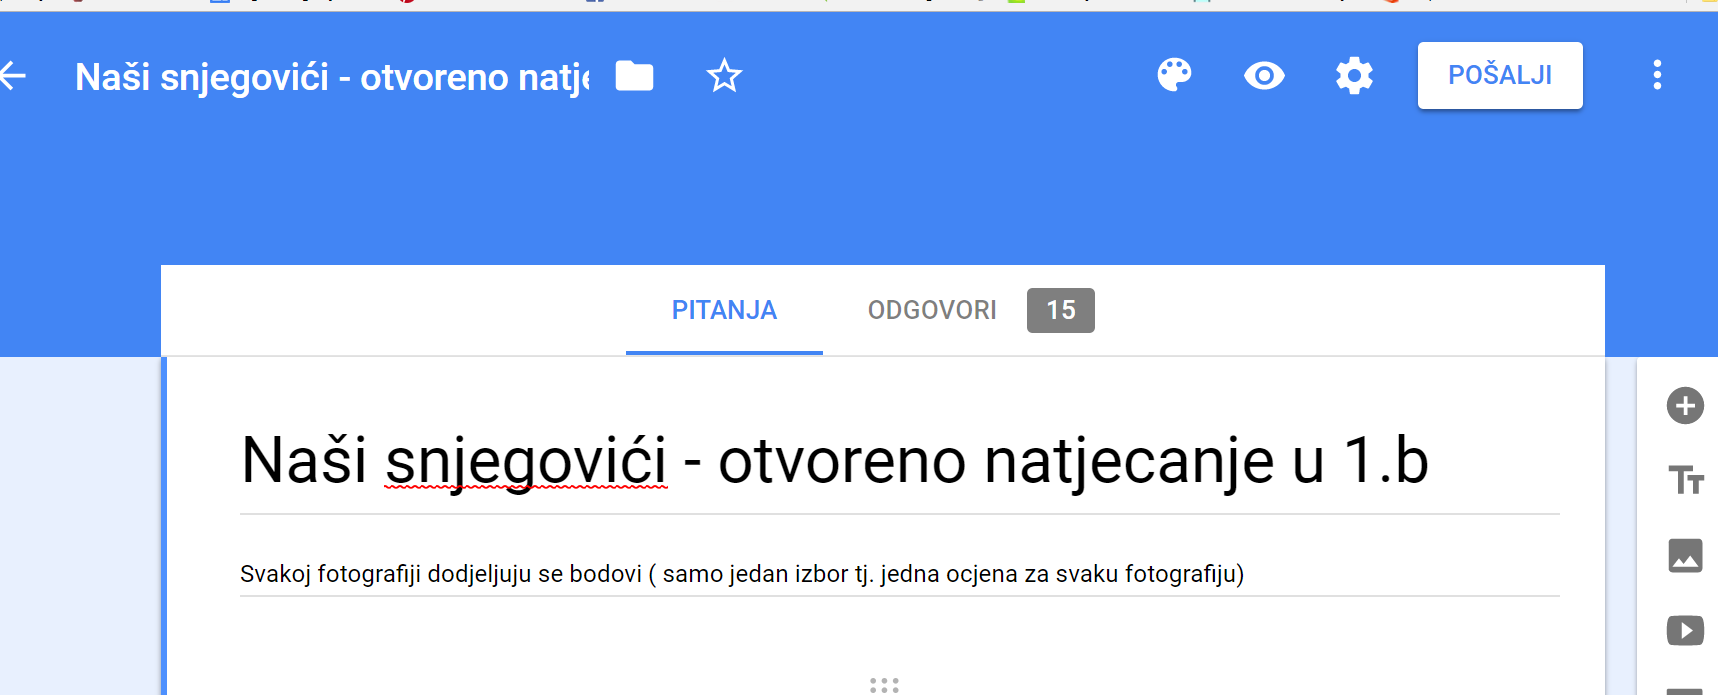Open the color palette theme customizer

click(1174, 75)
